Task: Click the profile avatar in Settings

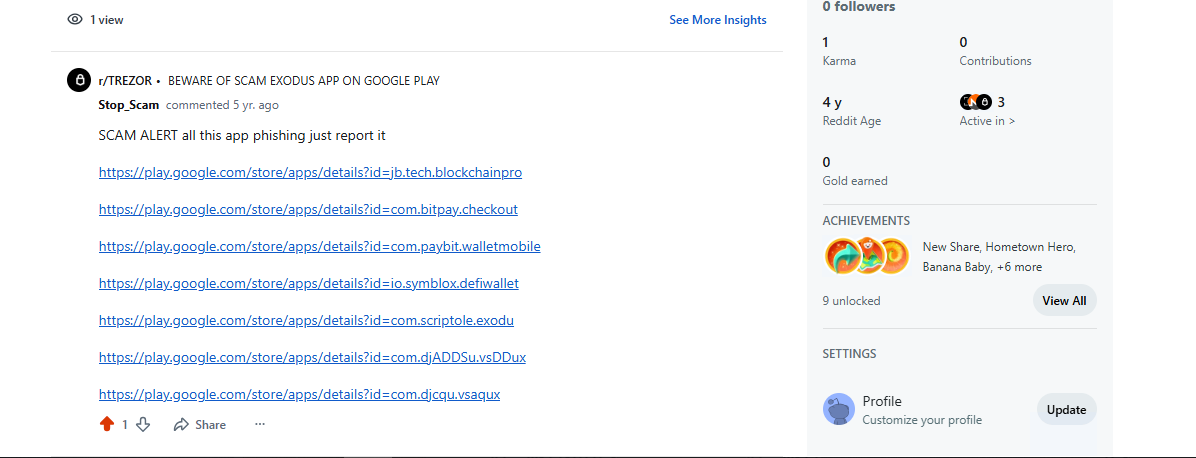Action: 838,409
